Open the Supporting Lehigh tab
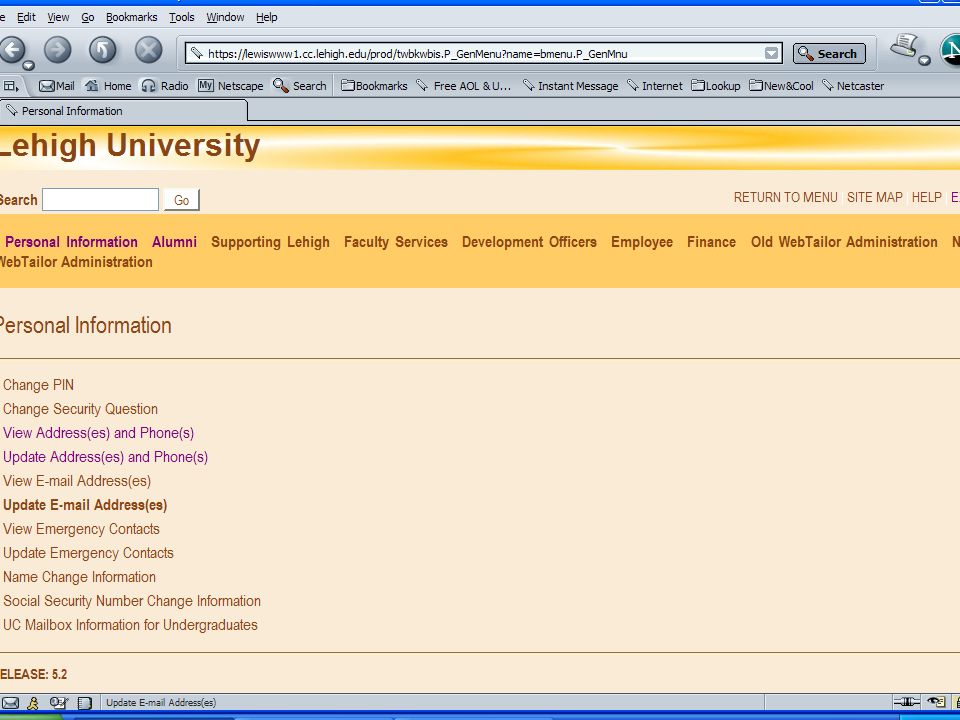 (271, 242)
